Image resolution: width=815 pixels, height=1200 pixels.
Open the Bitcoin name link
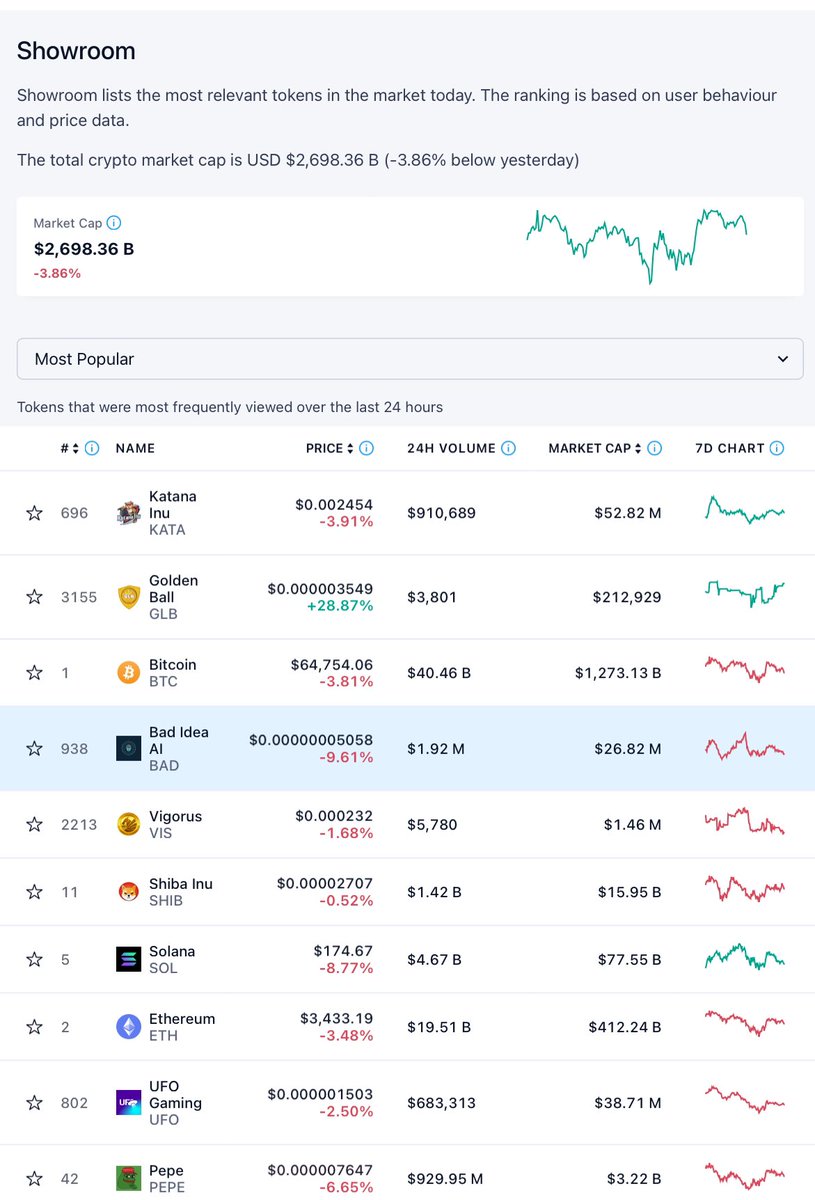(x=173, y=665)
